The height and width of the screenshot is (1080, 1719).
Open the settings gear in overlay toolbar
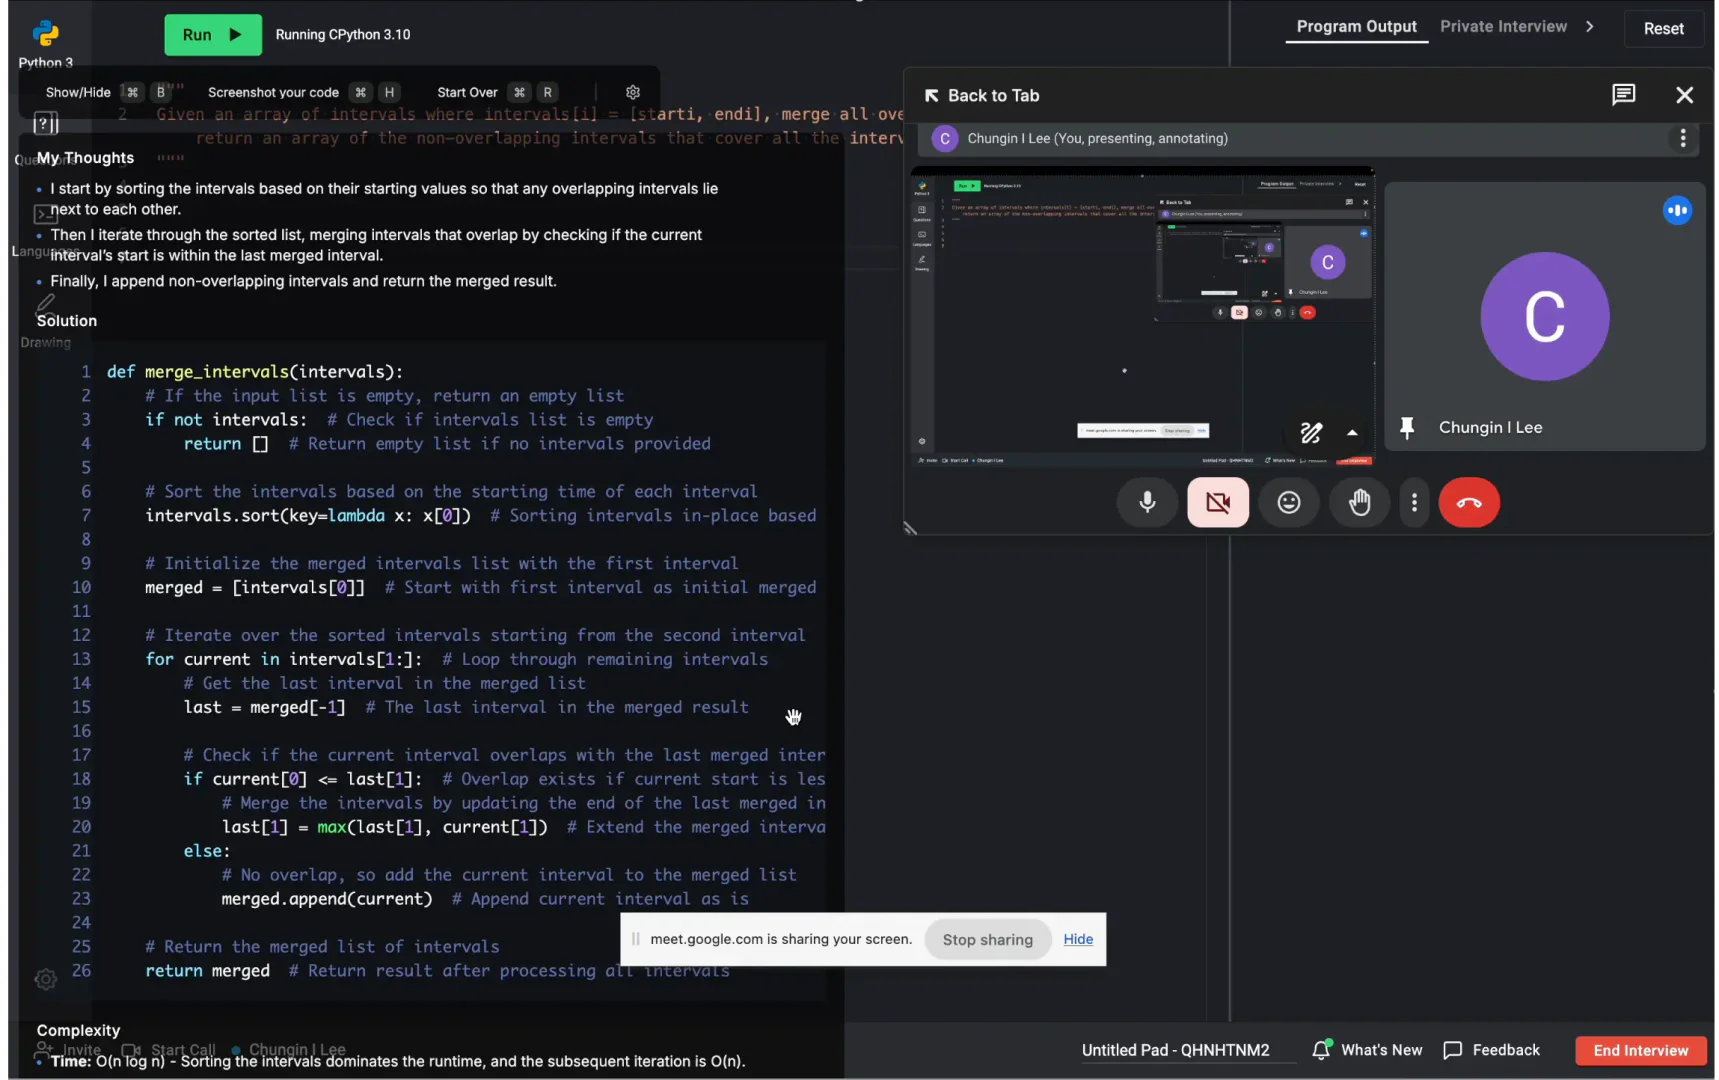pos(633,92)
